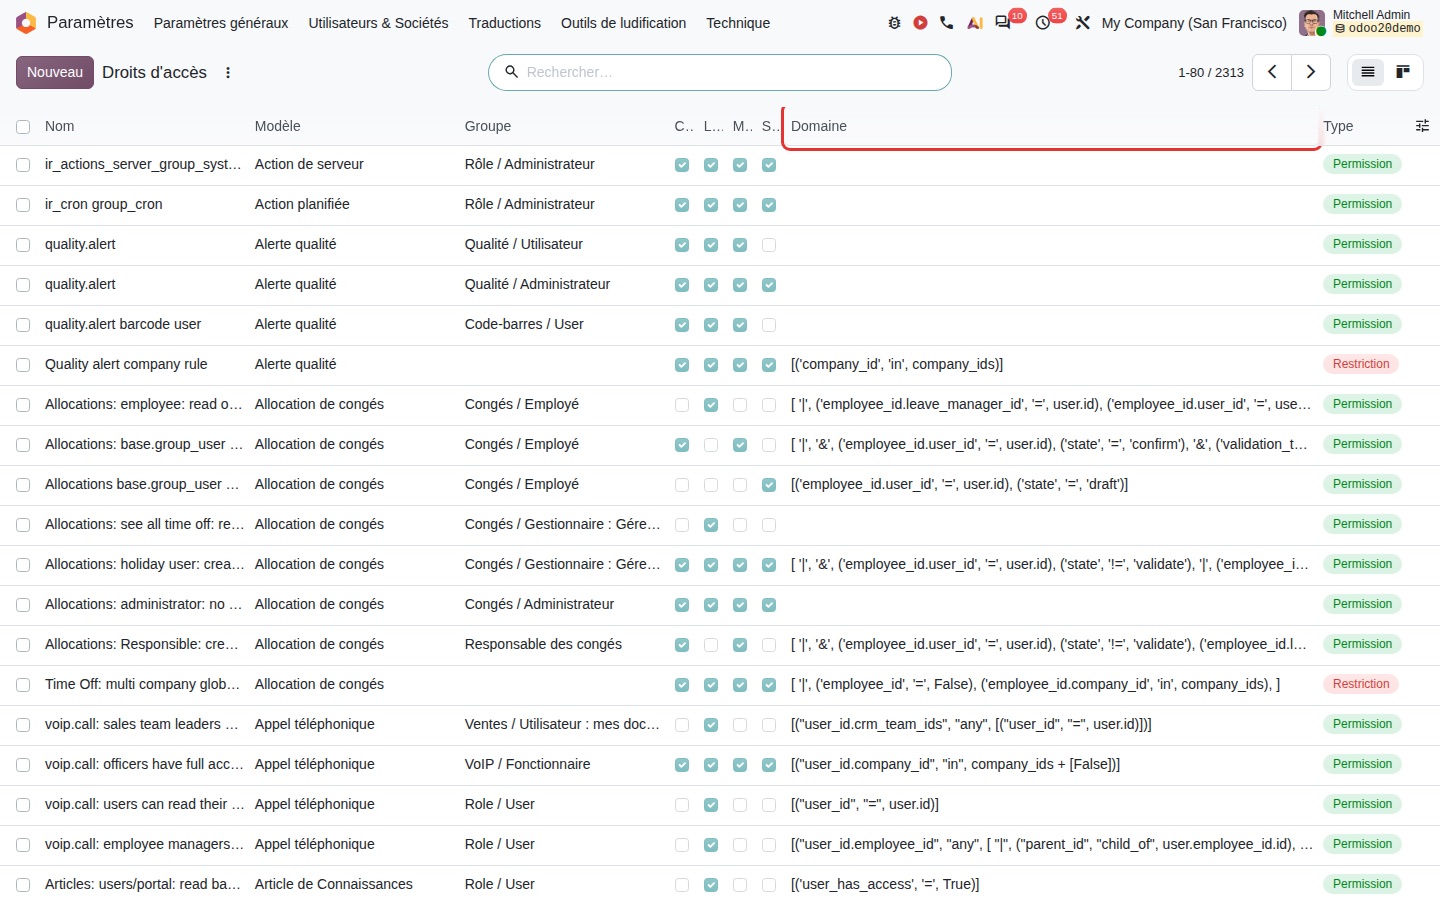Click the search magnifier icon
This screenshot has width=1440, height=900.
click(x=511, y=72)
